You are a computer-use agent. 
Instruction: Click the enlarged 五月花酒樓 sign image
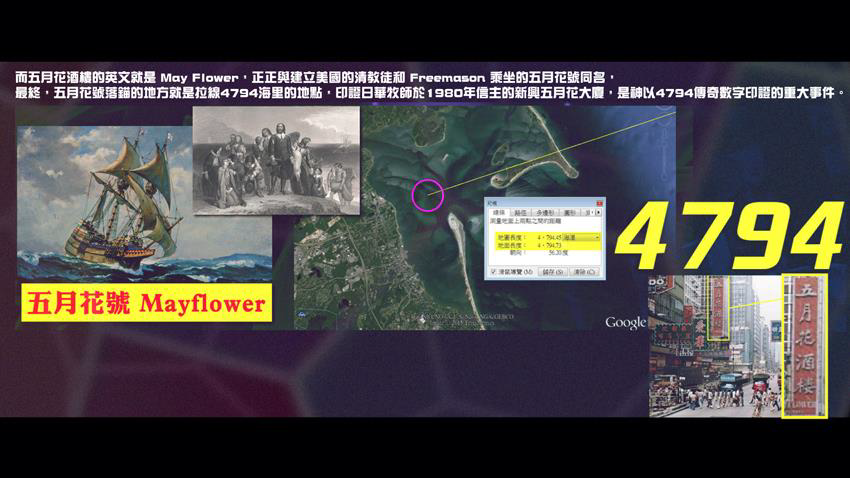click(804, 346)
